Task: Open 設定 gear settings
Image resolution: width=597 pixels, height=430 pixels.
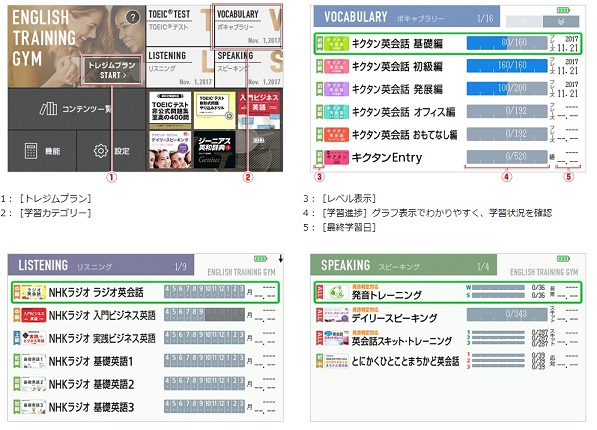Action: point(111,151)
